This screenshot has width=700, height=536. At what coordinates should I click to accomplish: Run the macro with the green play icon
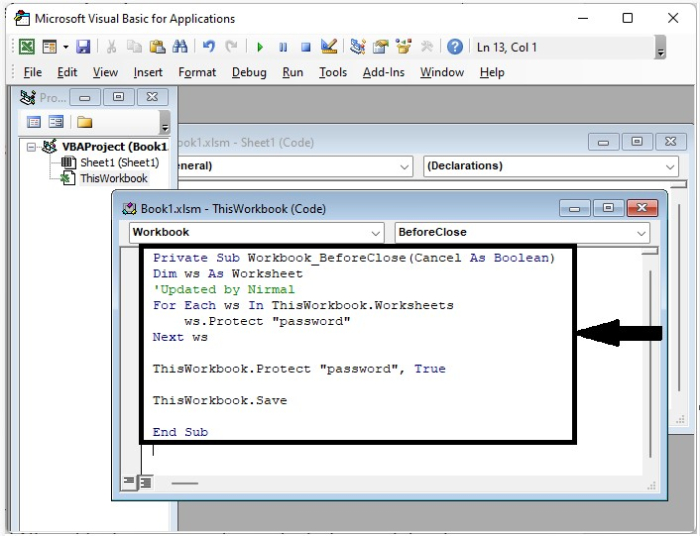point(260,47)
